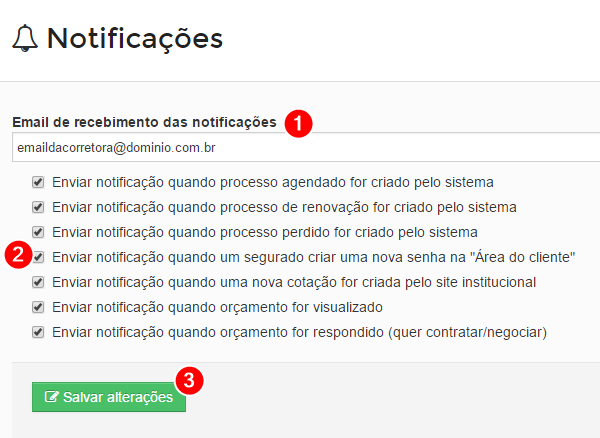Save changes with Salvar alterações button
Image resolution: width=600 pixels, height=438 pixels.
click(109, 397)
